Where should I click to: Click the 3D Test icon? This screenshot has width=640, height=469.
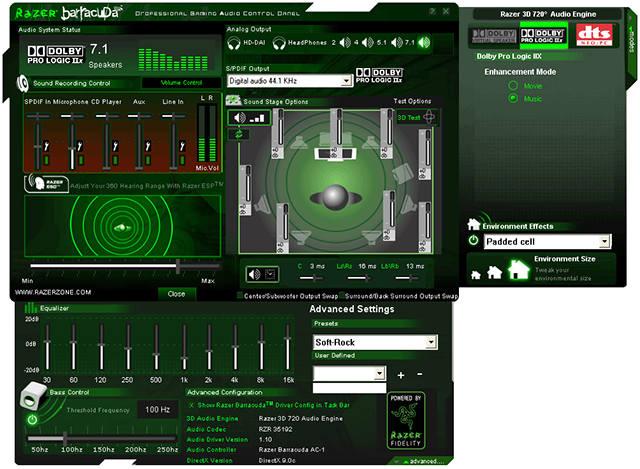(416, 118)
